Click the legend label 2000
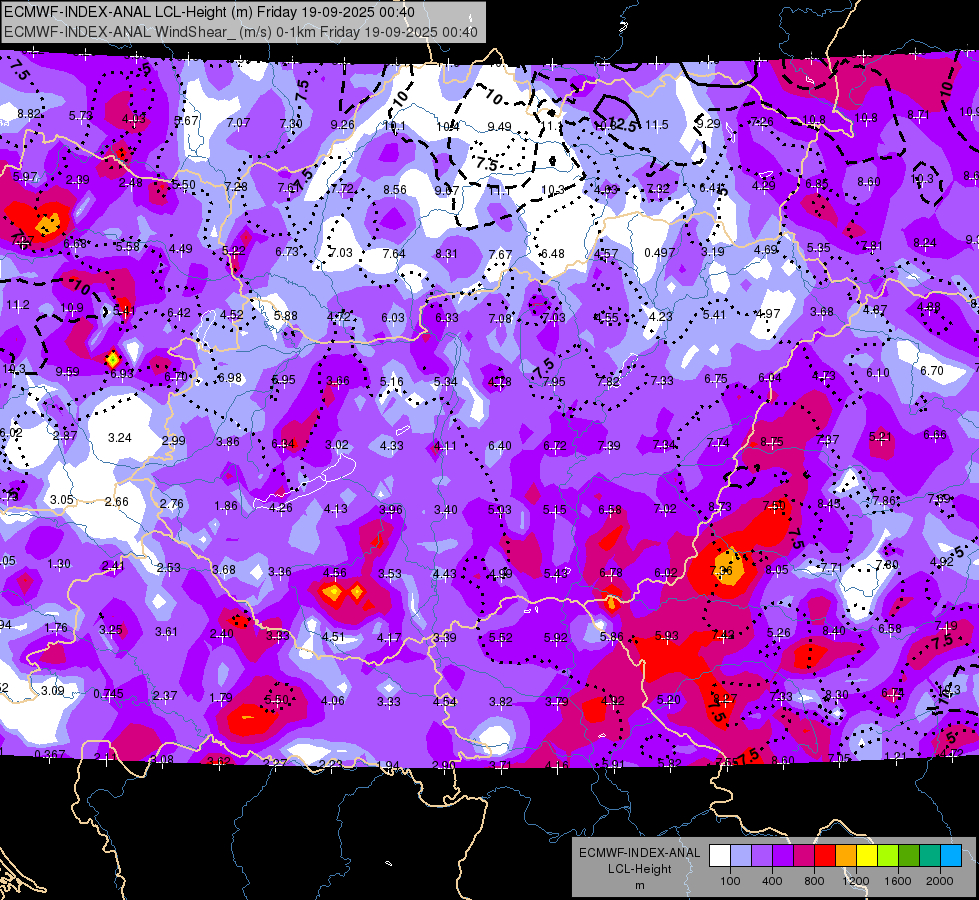 pos(939,881)
